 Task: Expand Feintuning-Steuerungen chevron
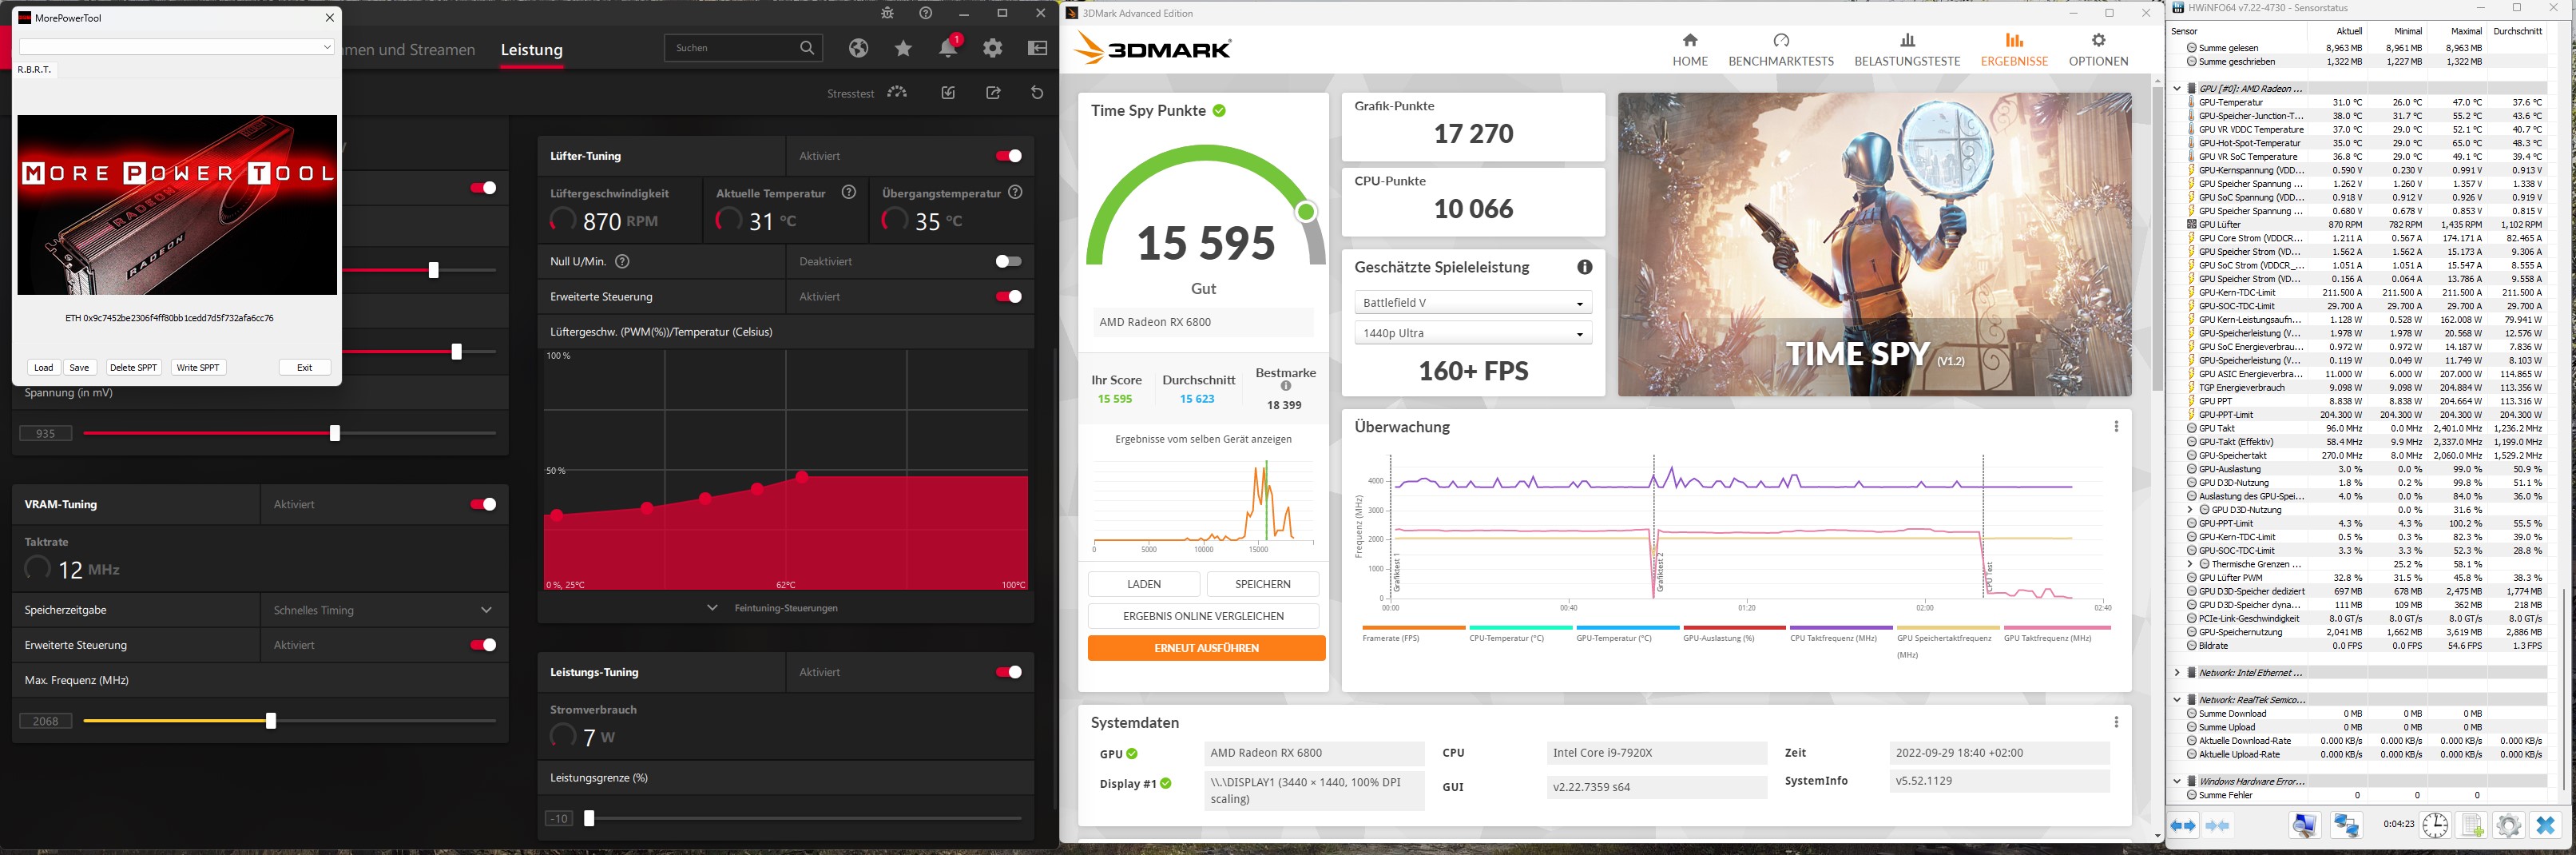click(x=712, y=608)
